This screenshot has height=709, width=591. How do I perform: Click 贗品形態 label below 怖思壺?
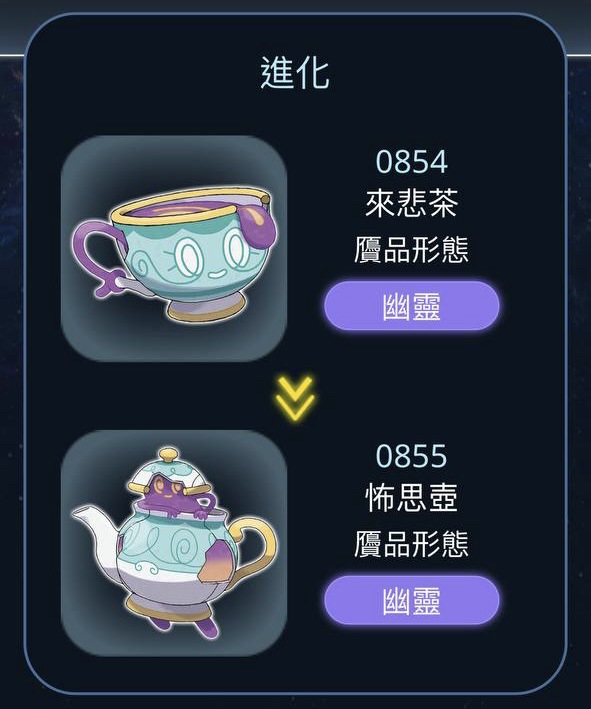411,544
